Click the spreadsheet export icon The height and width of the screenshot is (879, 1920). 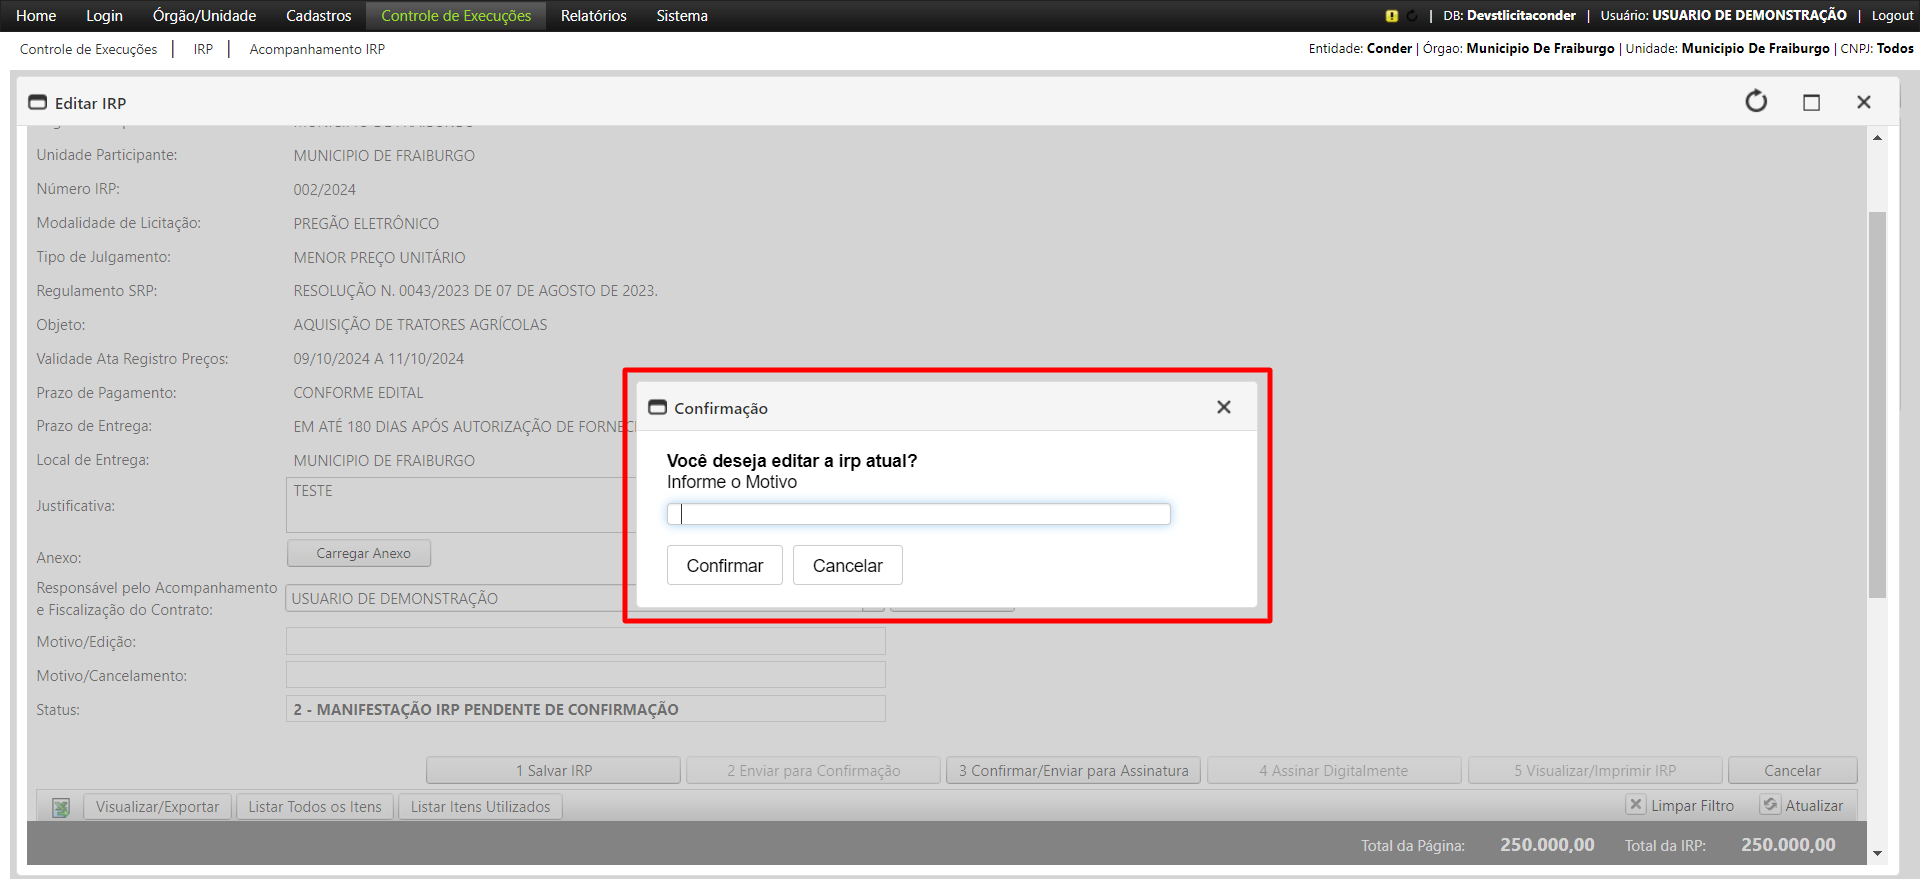pyautogui.click(x=61, y=807)
